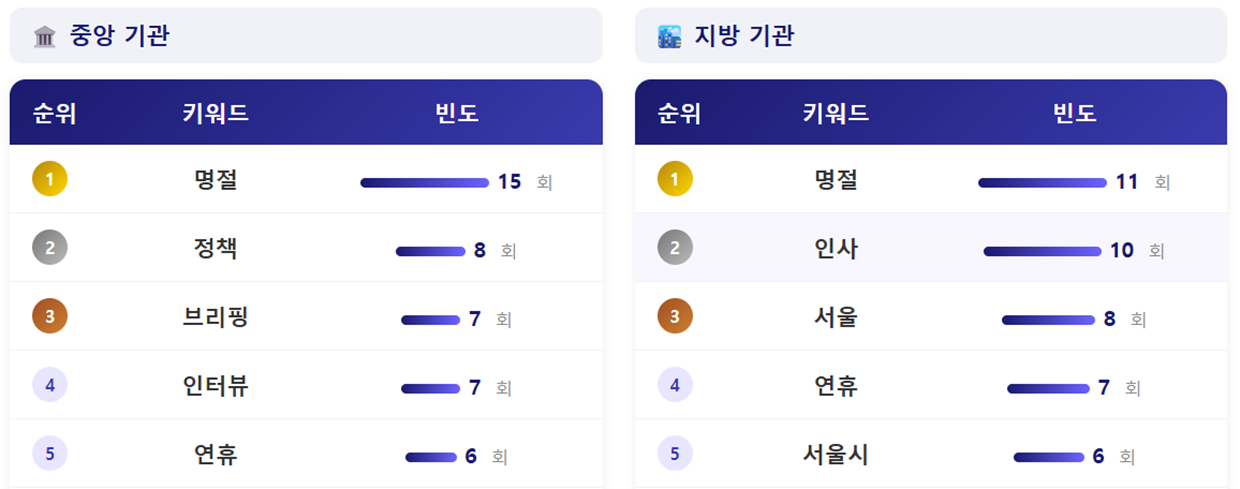Click gold rank 1 badge in 지방 기관
This screenshot has height=489, width=1240.
pyautogui.click(x=675, y=179)
